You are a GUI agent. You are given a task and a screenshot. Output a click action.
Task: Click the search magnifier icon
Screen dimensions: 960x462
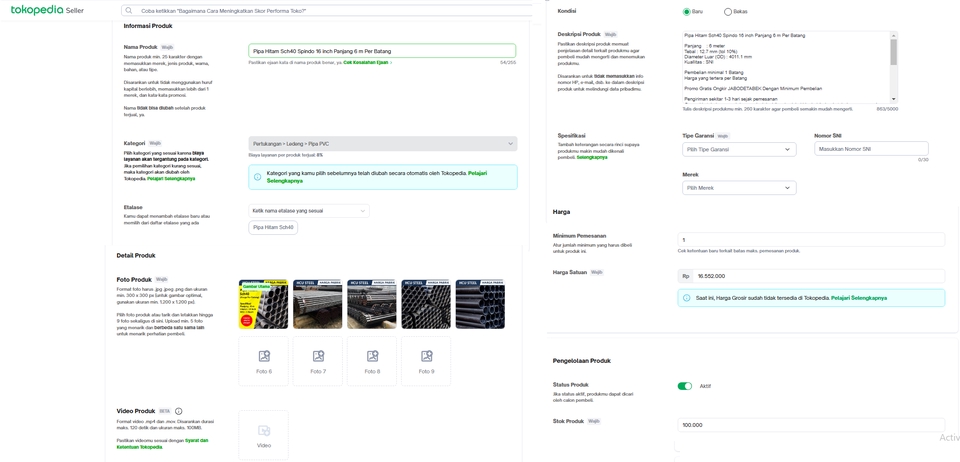(x=129, y=10)
